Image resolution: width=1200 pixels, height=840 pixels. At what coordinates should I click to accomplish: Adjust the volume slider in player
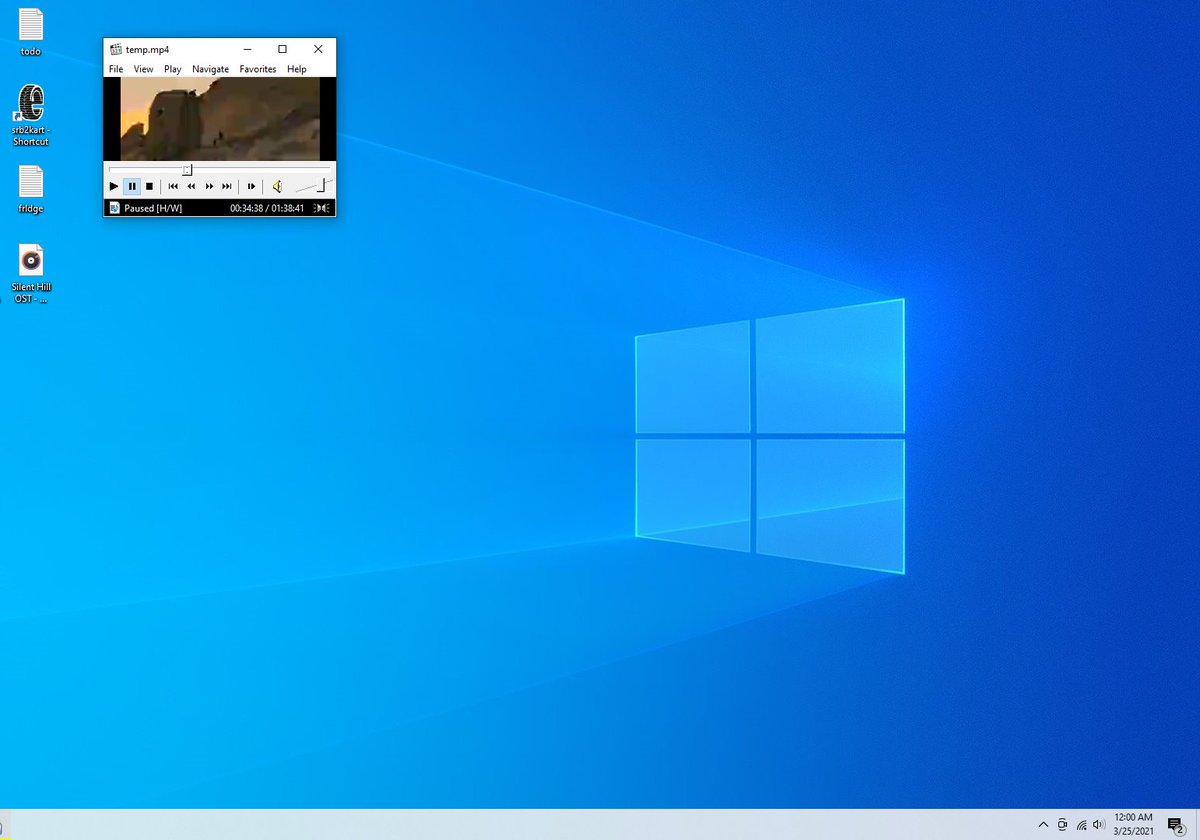point(313,186)
